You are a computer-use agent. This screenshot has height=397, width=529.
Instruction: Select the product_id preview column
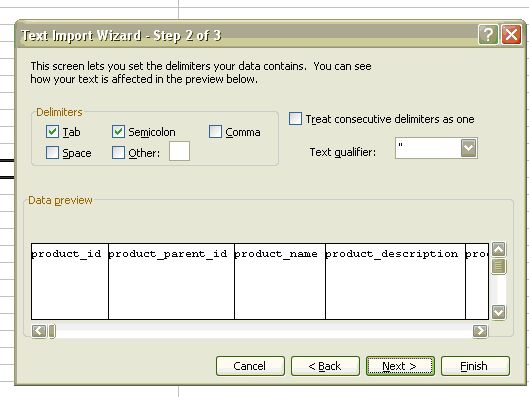[70, 281]
